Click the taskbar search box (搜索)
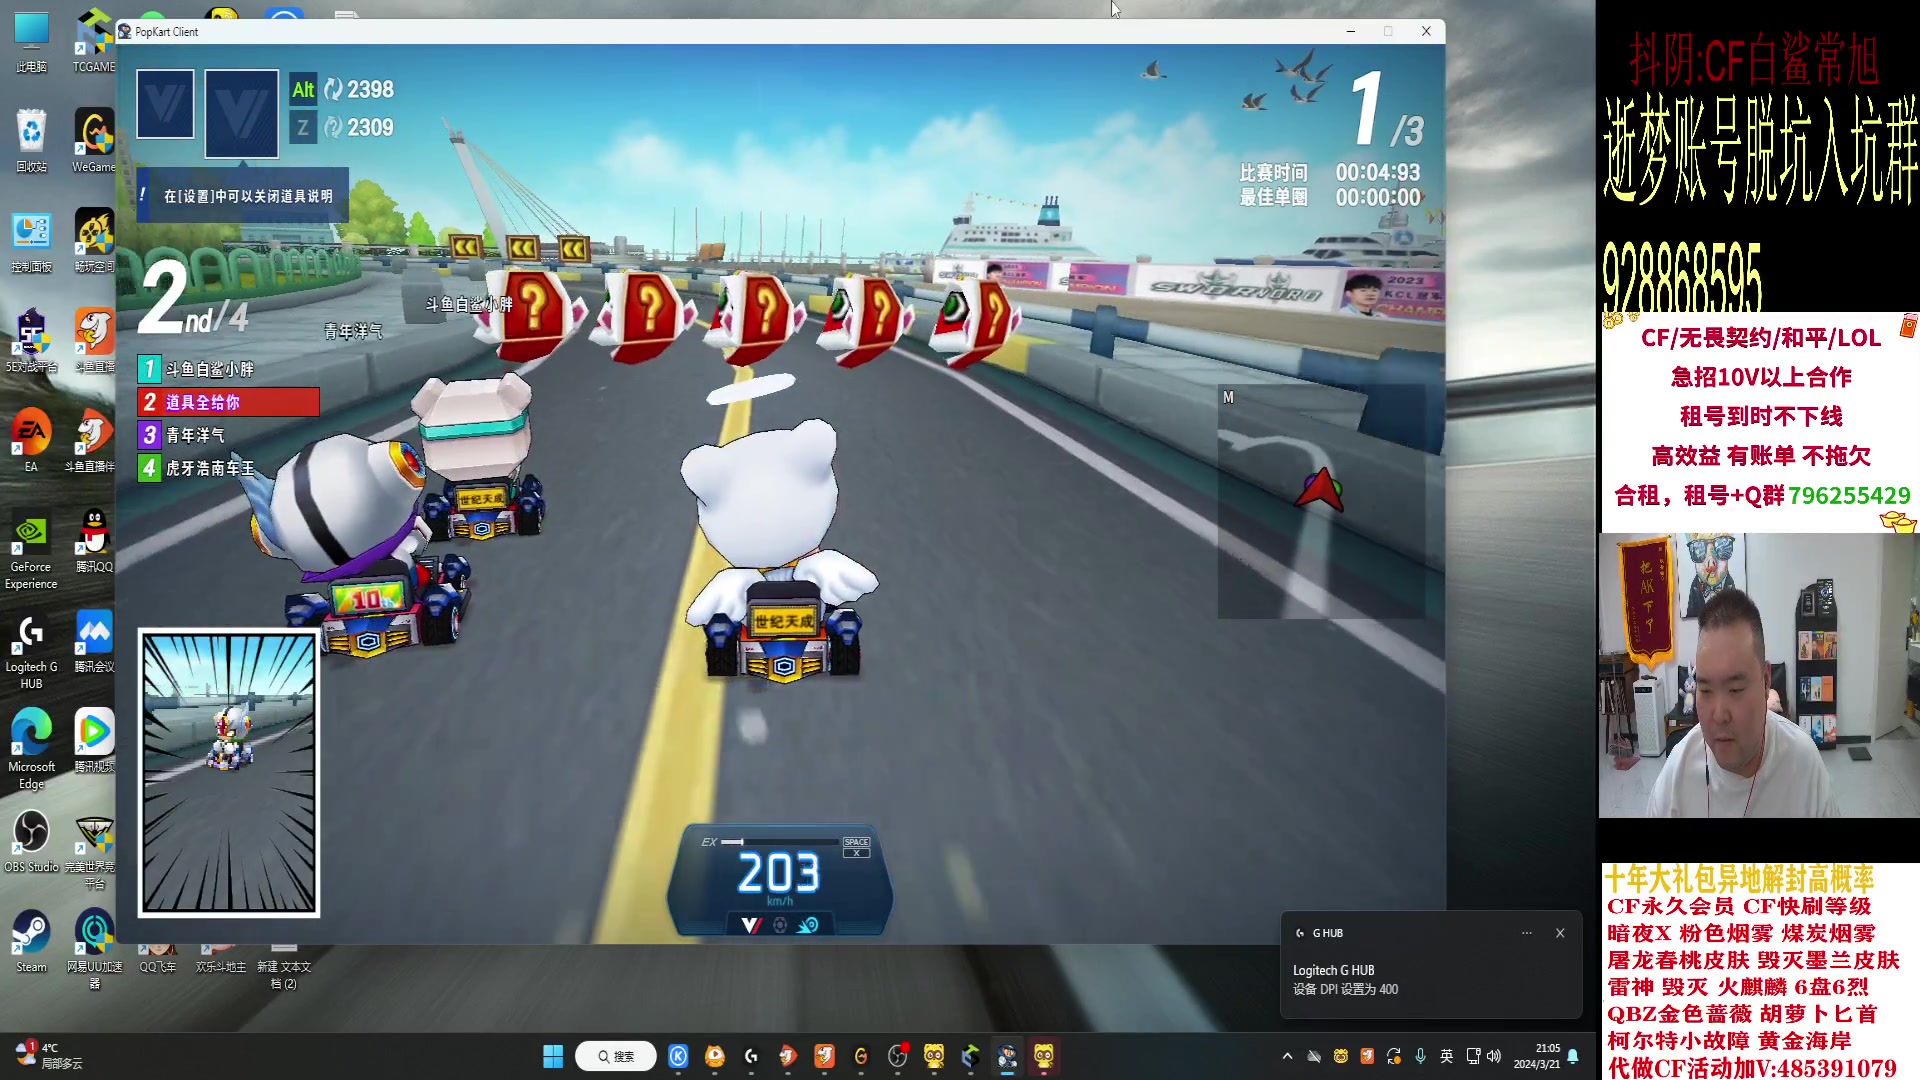The width and height of the screenshot is (1920, 1080). click(616, 1056)
